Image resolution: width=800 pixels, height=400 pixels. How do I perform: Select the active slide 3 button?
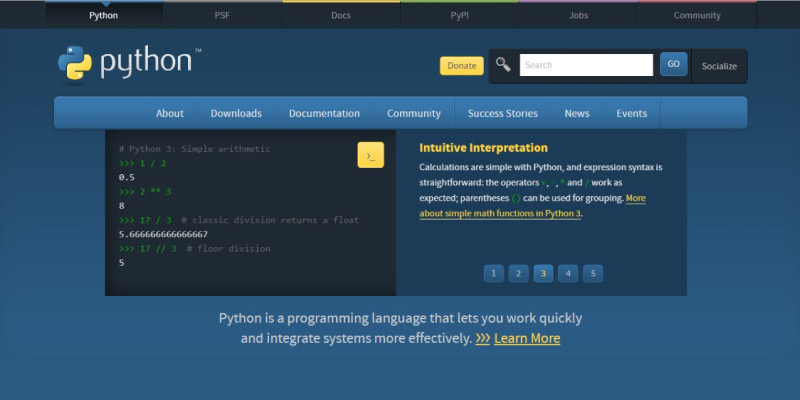(x=543, y=273)
